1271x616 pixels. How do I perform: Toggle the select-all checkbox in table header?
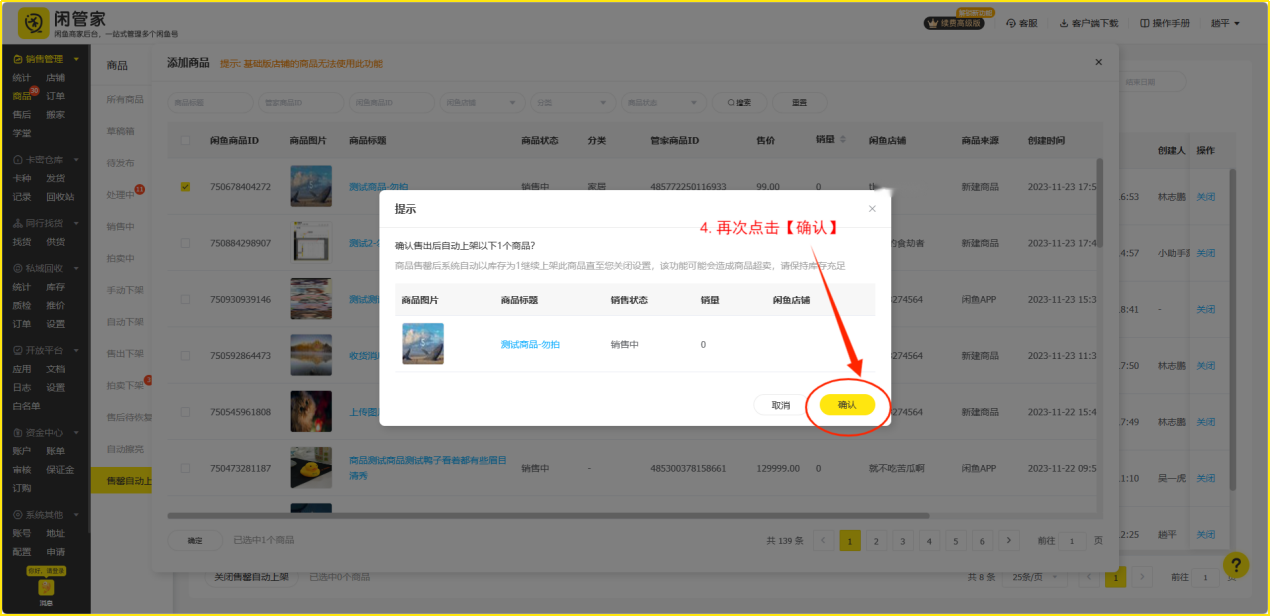pos(185,141)
